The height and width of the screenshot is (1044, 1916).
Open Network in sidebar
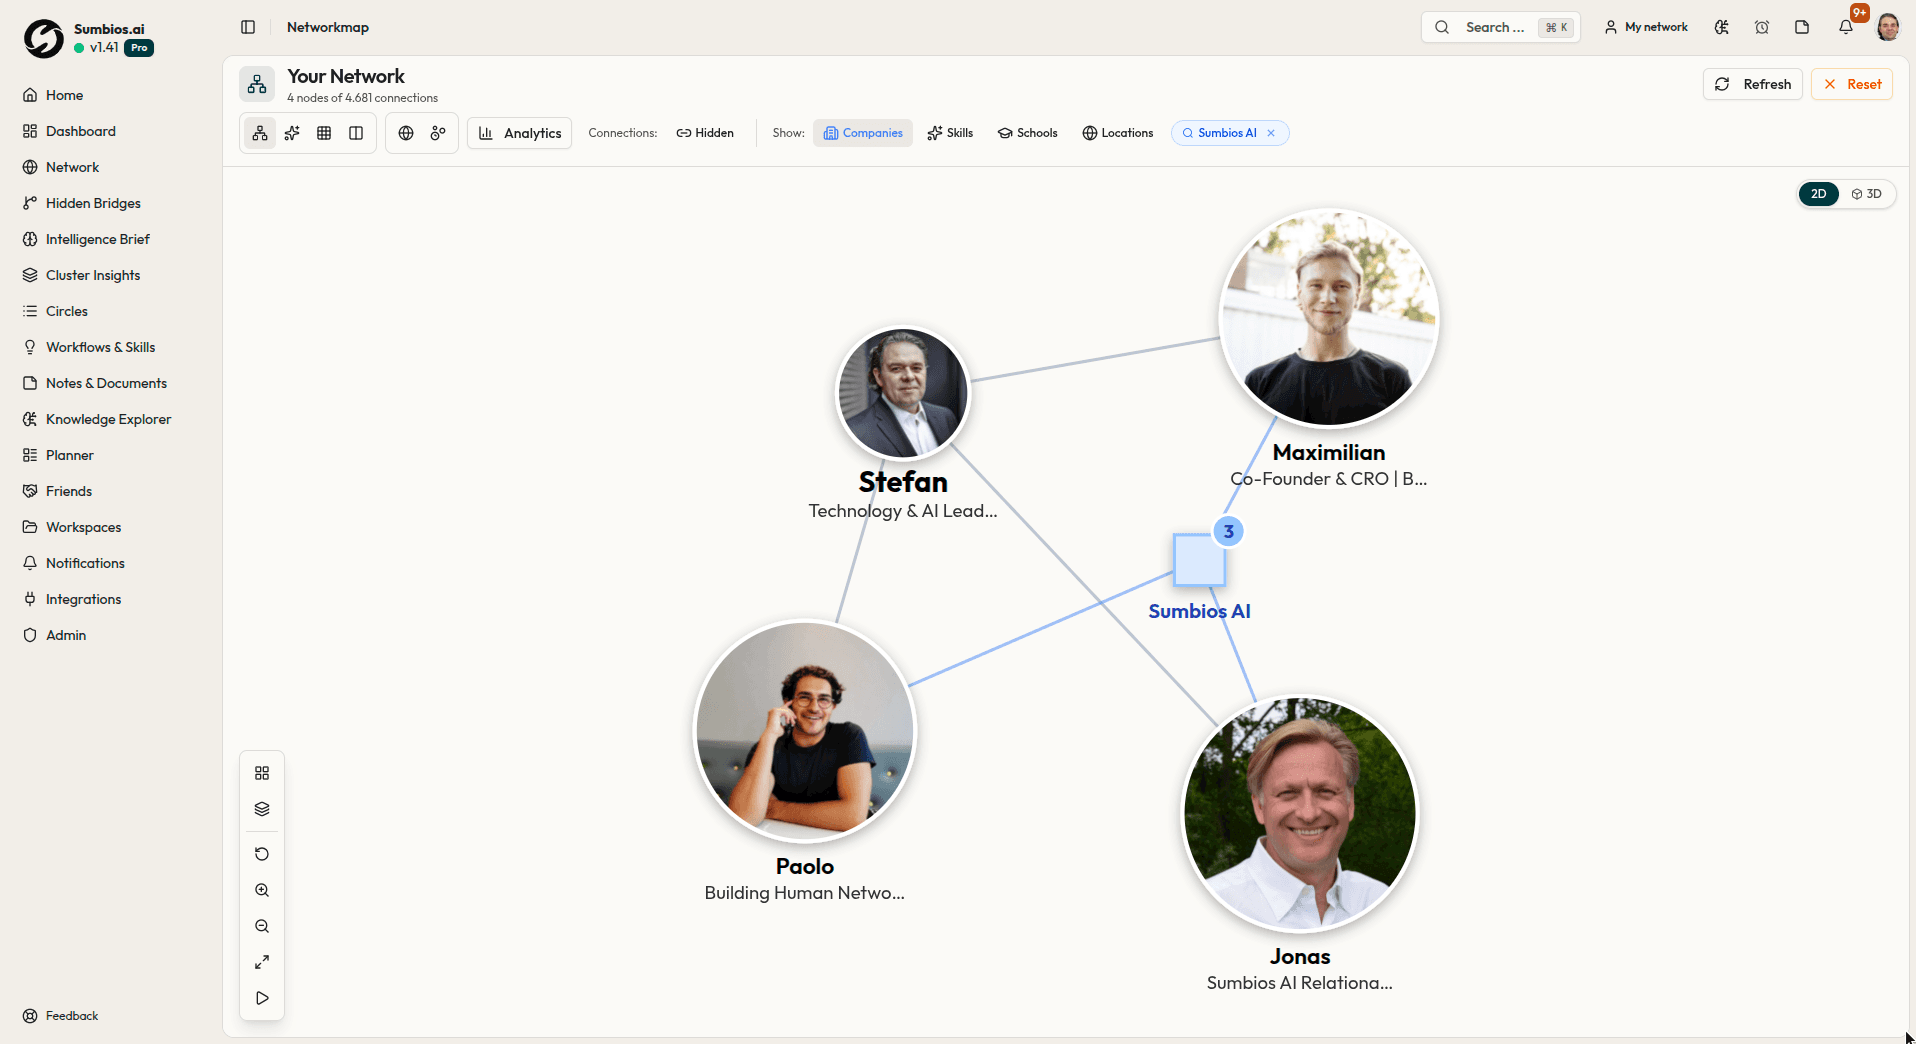click(x=72, y=167)
